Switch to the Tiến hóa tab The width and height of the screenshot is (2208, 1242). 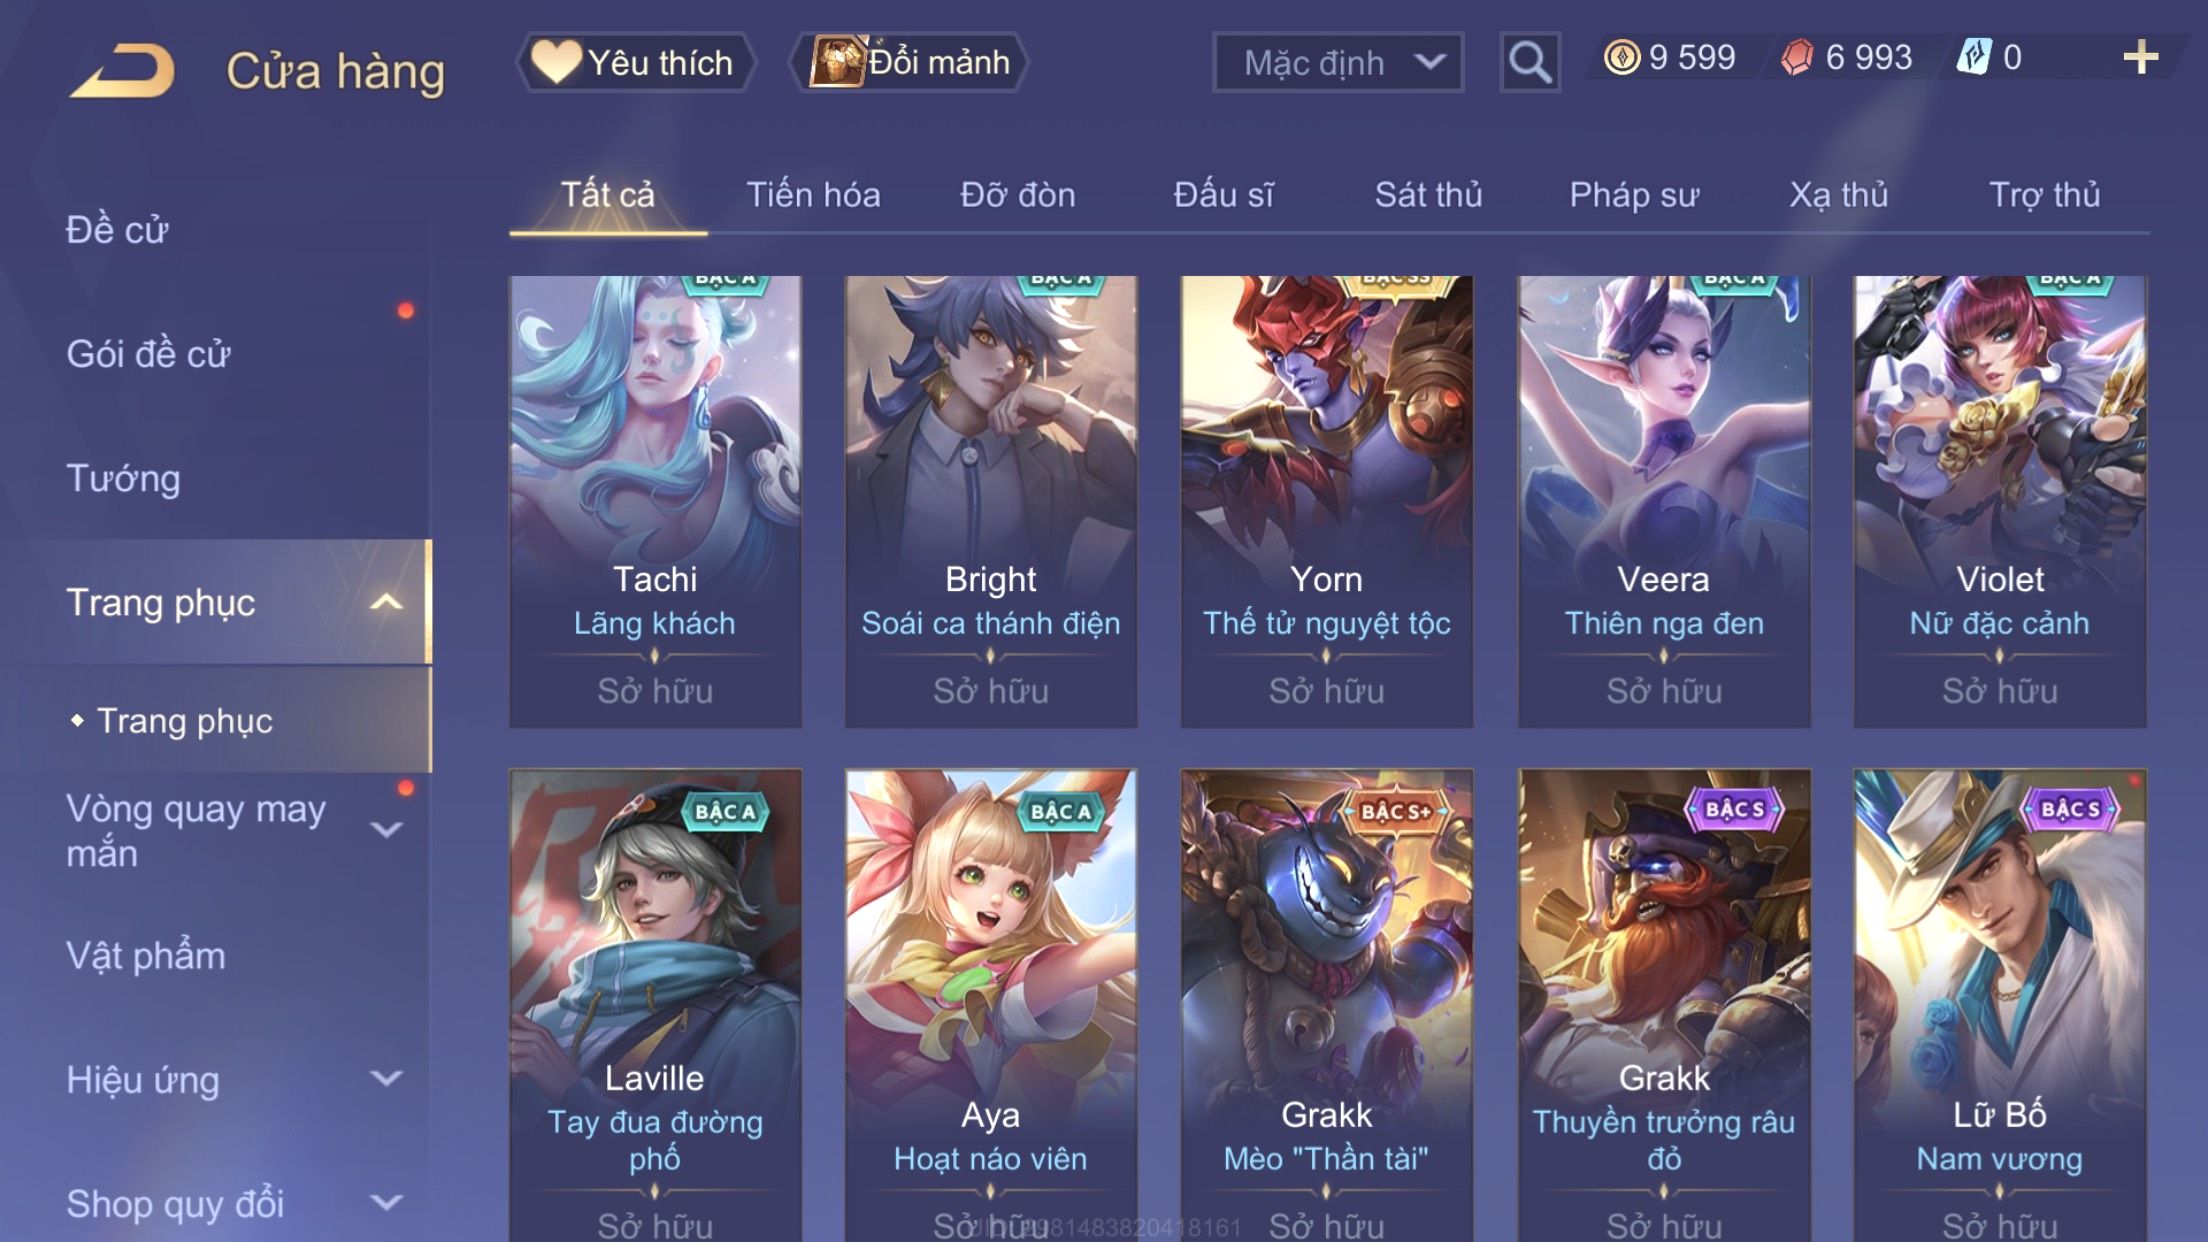coord(813,194)
